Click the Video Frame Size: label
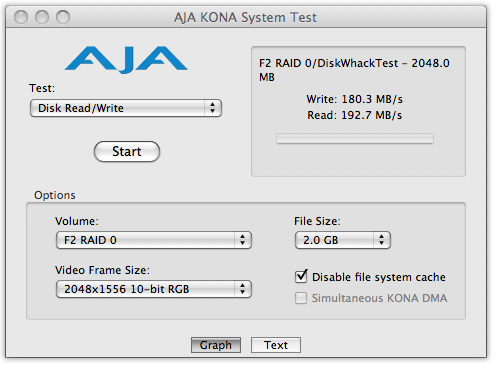 click(102, 270)
